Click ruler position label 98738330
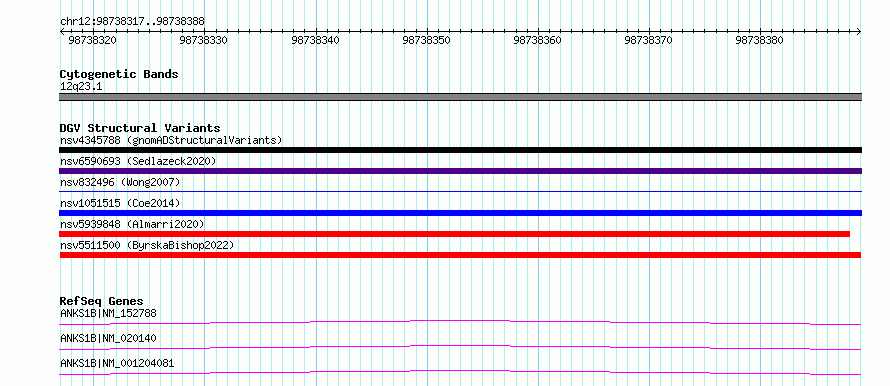 click(x=203, y=40)
